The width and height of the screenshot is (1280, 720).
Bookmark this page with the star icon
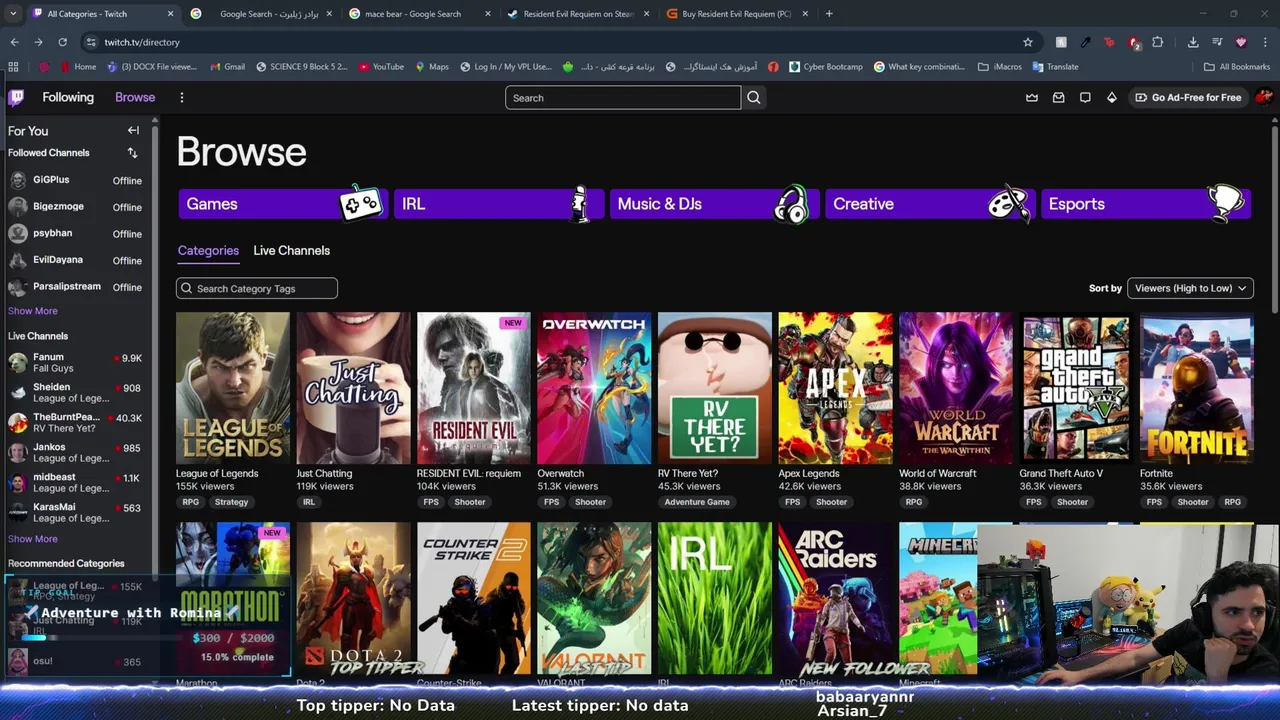point(1027,42)
